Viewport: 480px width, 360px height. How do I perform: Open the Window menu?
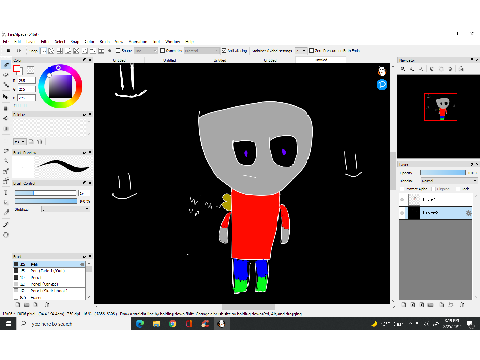coord(173,42)
